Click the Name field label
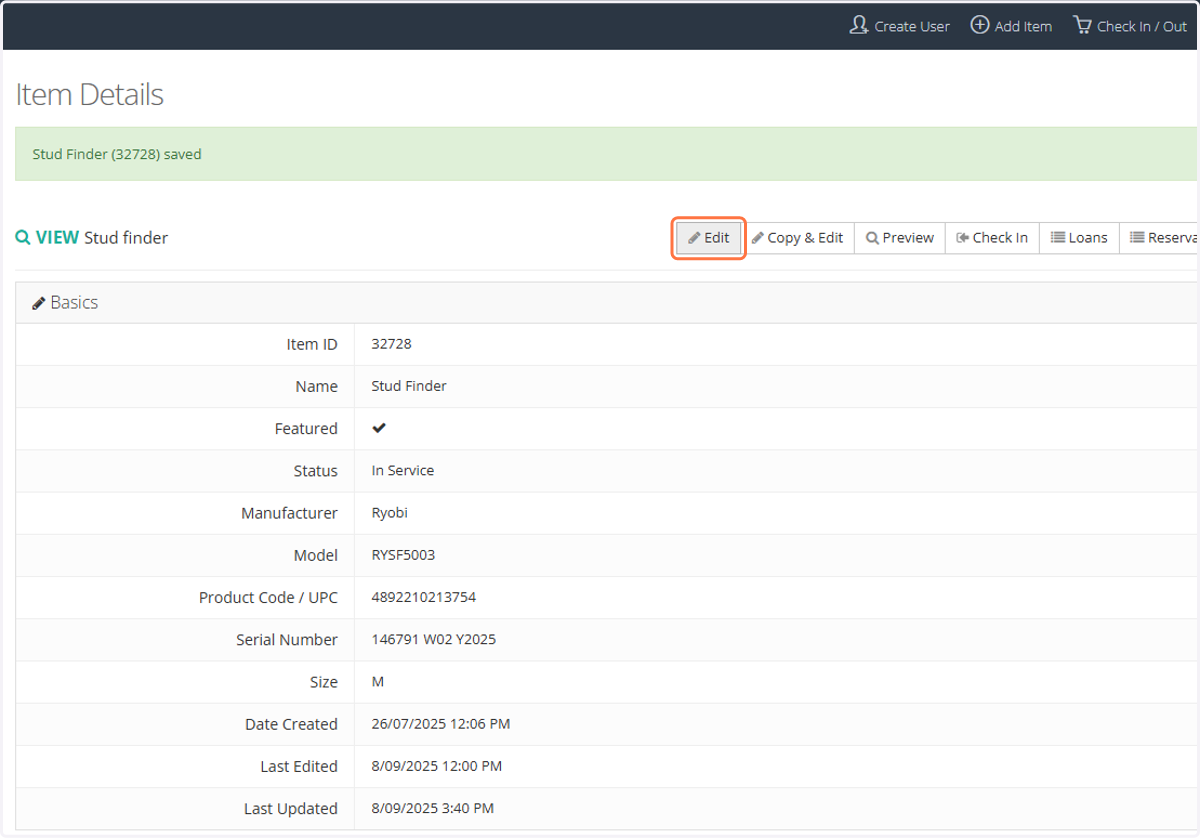 pos(317,386)
